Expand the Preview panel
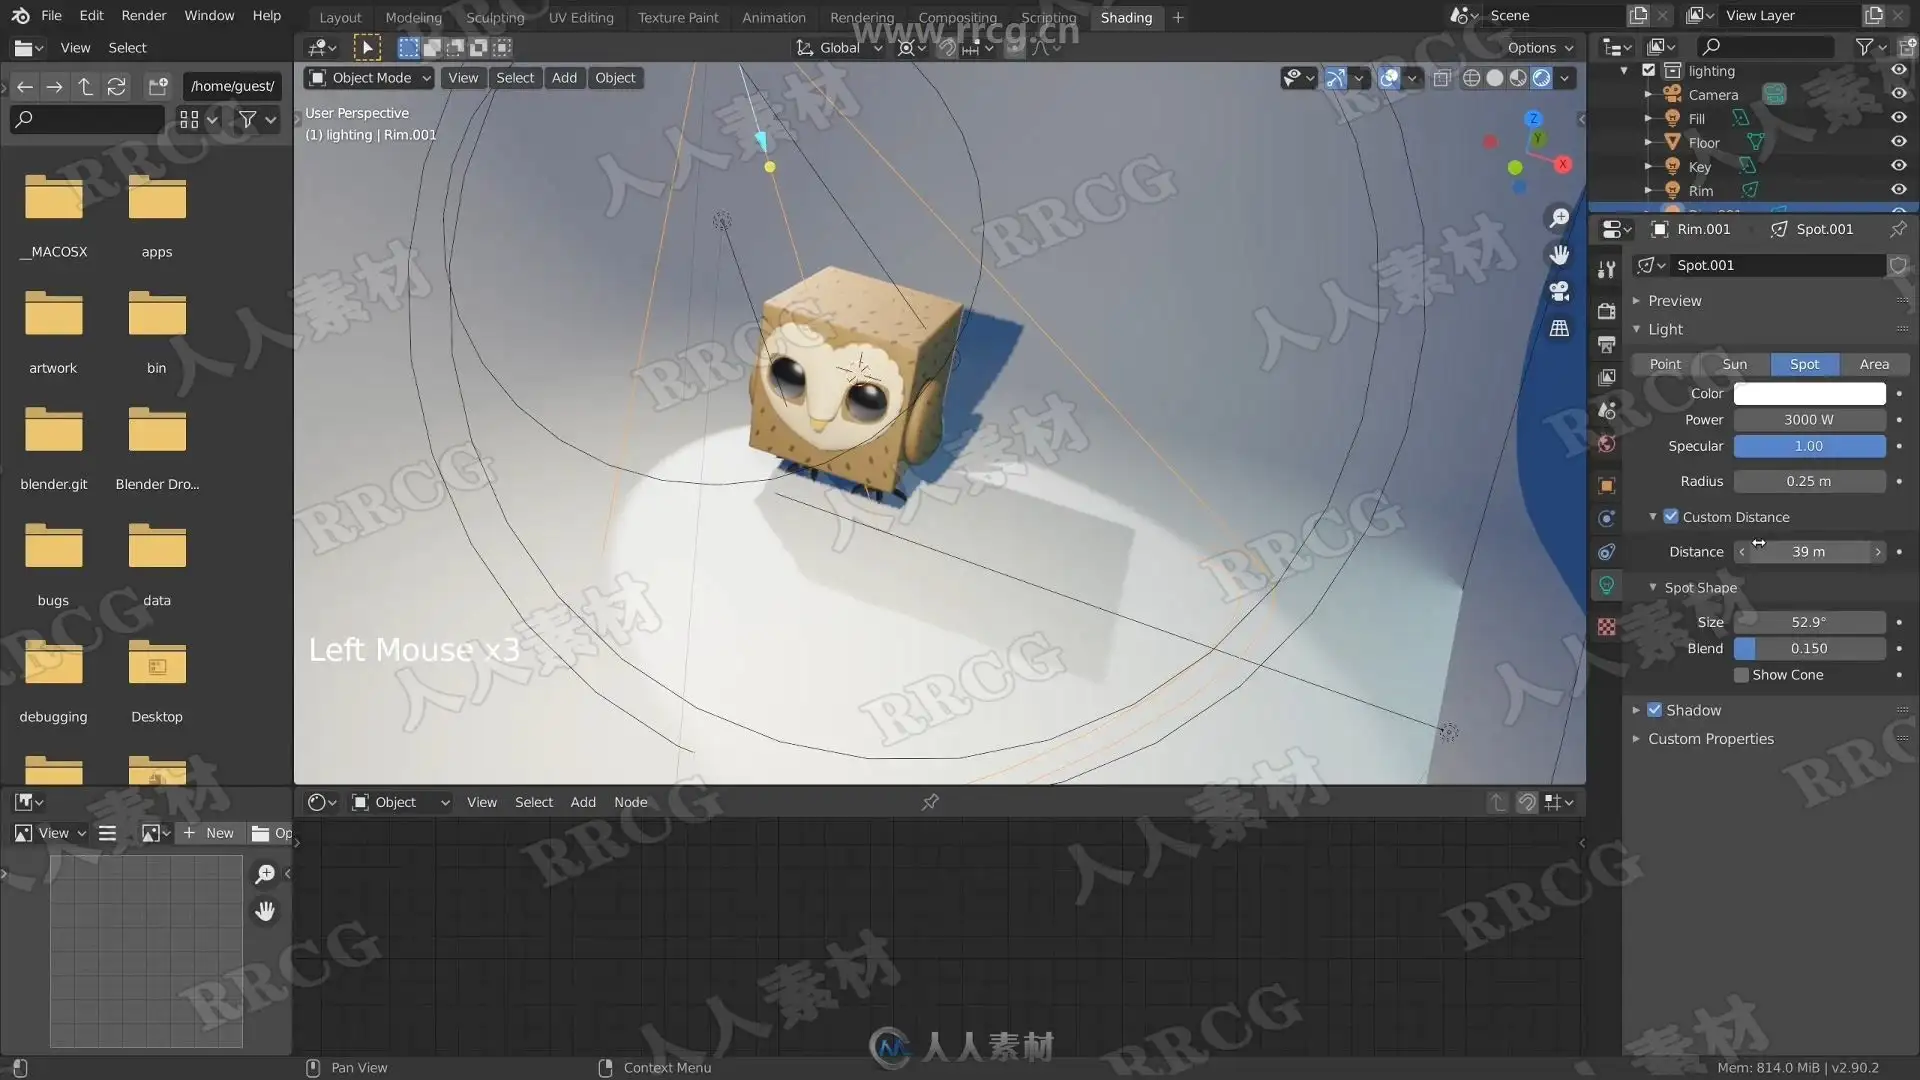Image resolution: width=1920 pixels, height=1080 pixels. pyautogui.click(x=1674, y=301)
